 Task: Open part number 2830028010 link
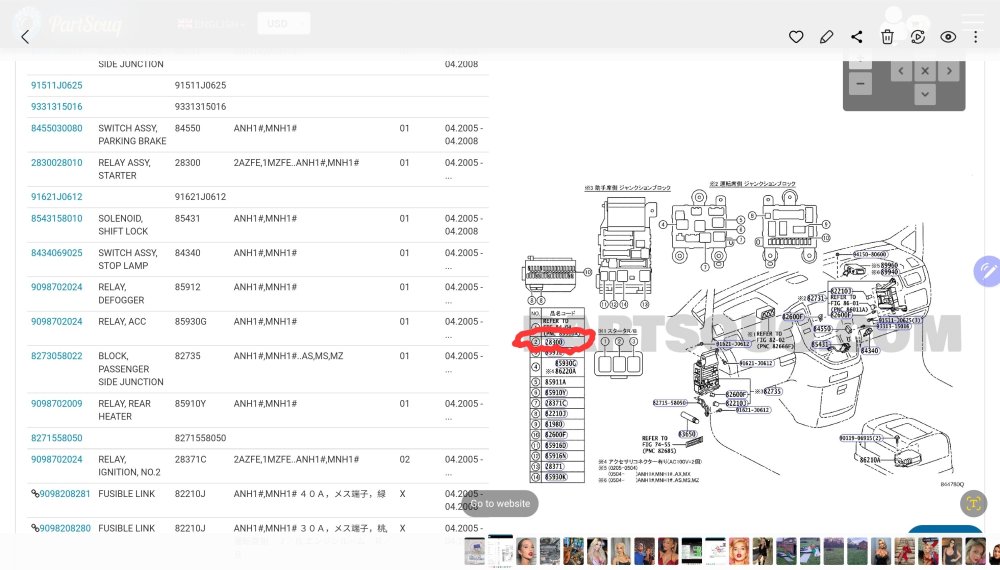[x=57, y=163]
